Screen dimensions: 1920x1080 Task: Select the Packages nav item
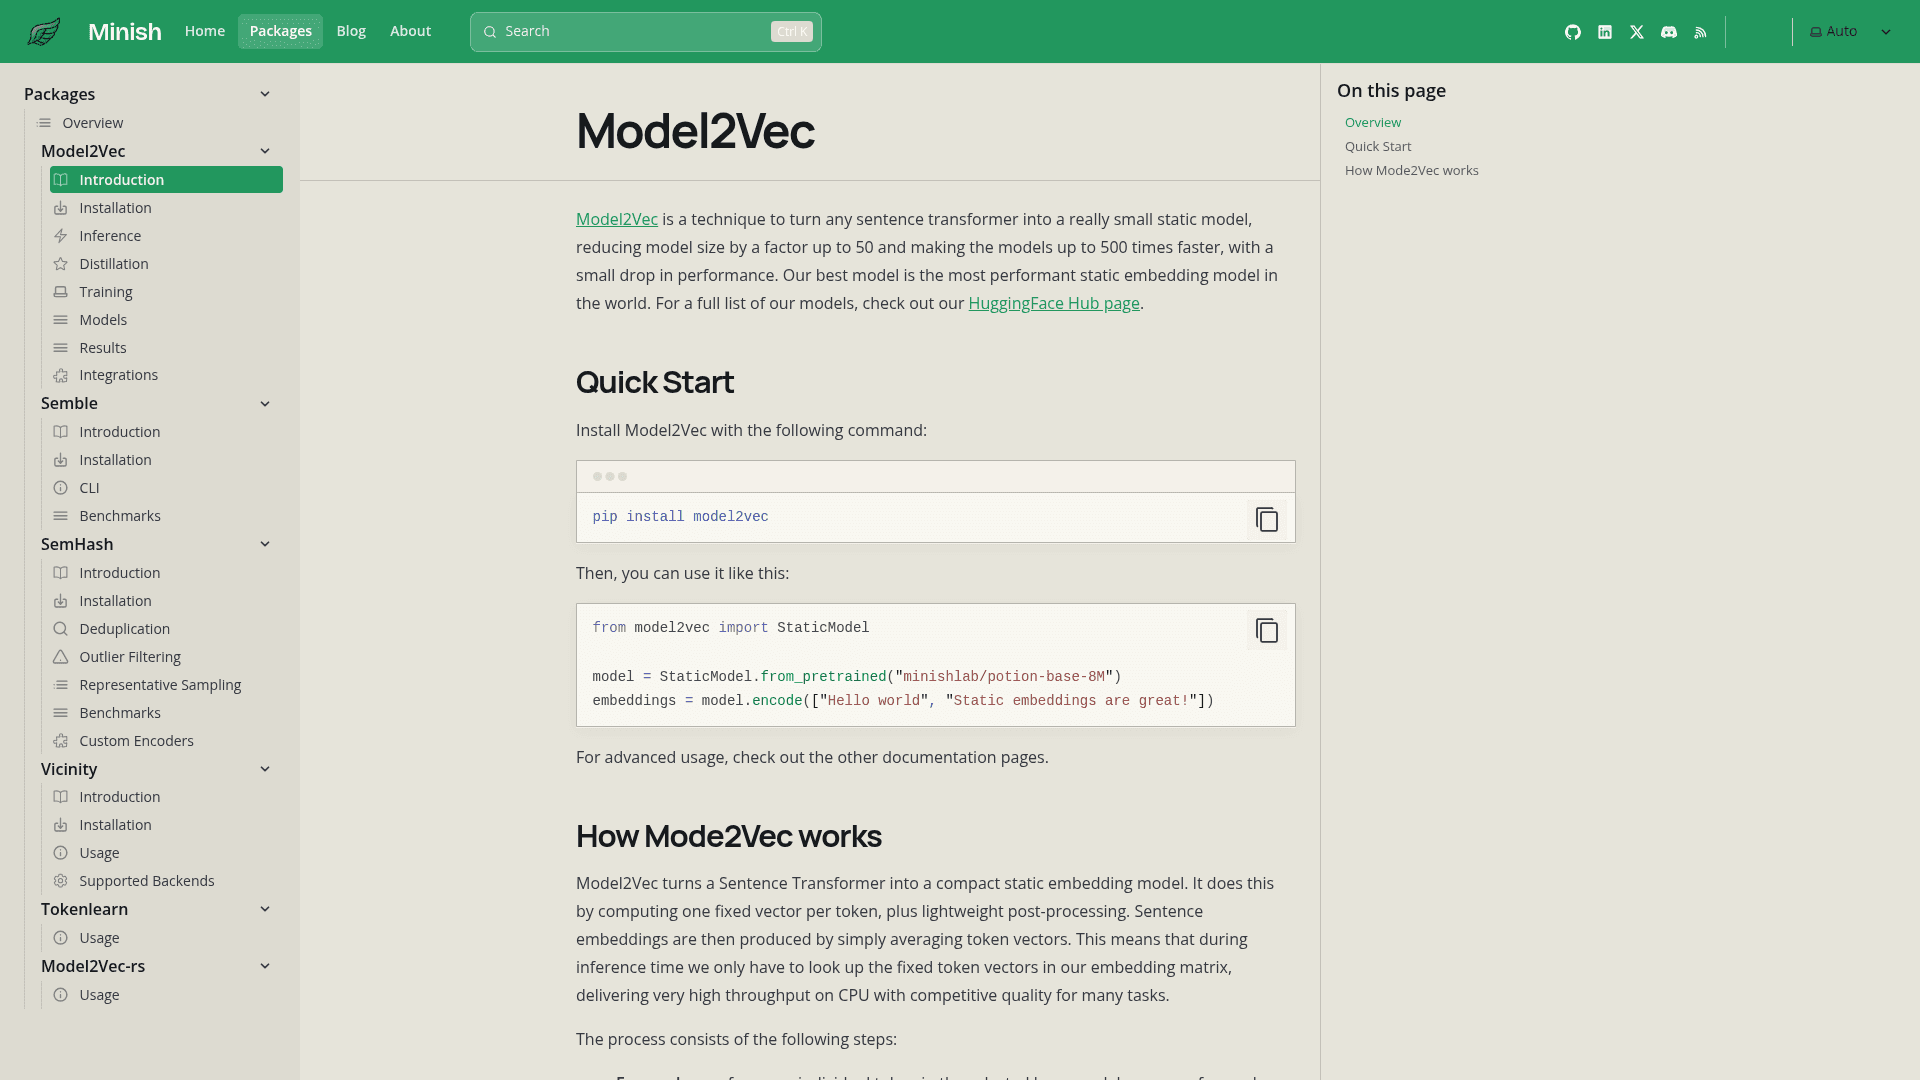(281, 31)
